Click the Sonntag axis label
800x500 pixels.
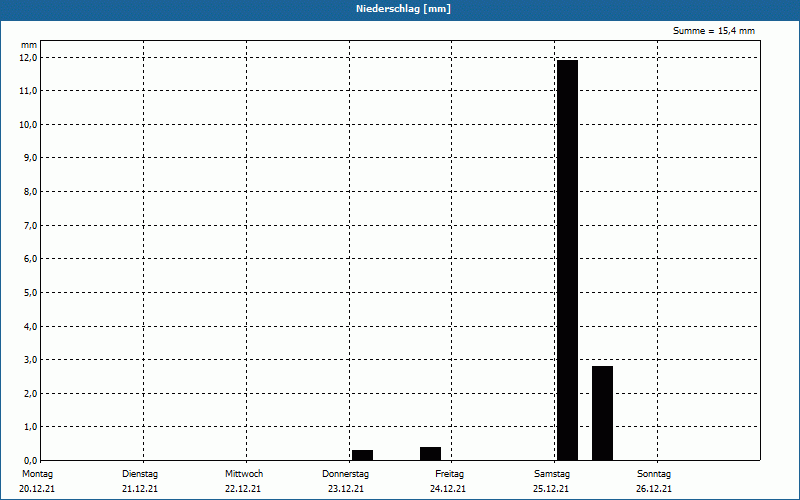654,474
